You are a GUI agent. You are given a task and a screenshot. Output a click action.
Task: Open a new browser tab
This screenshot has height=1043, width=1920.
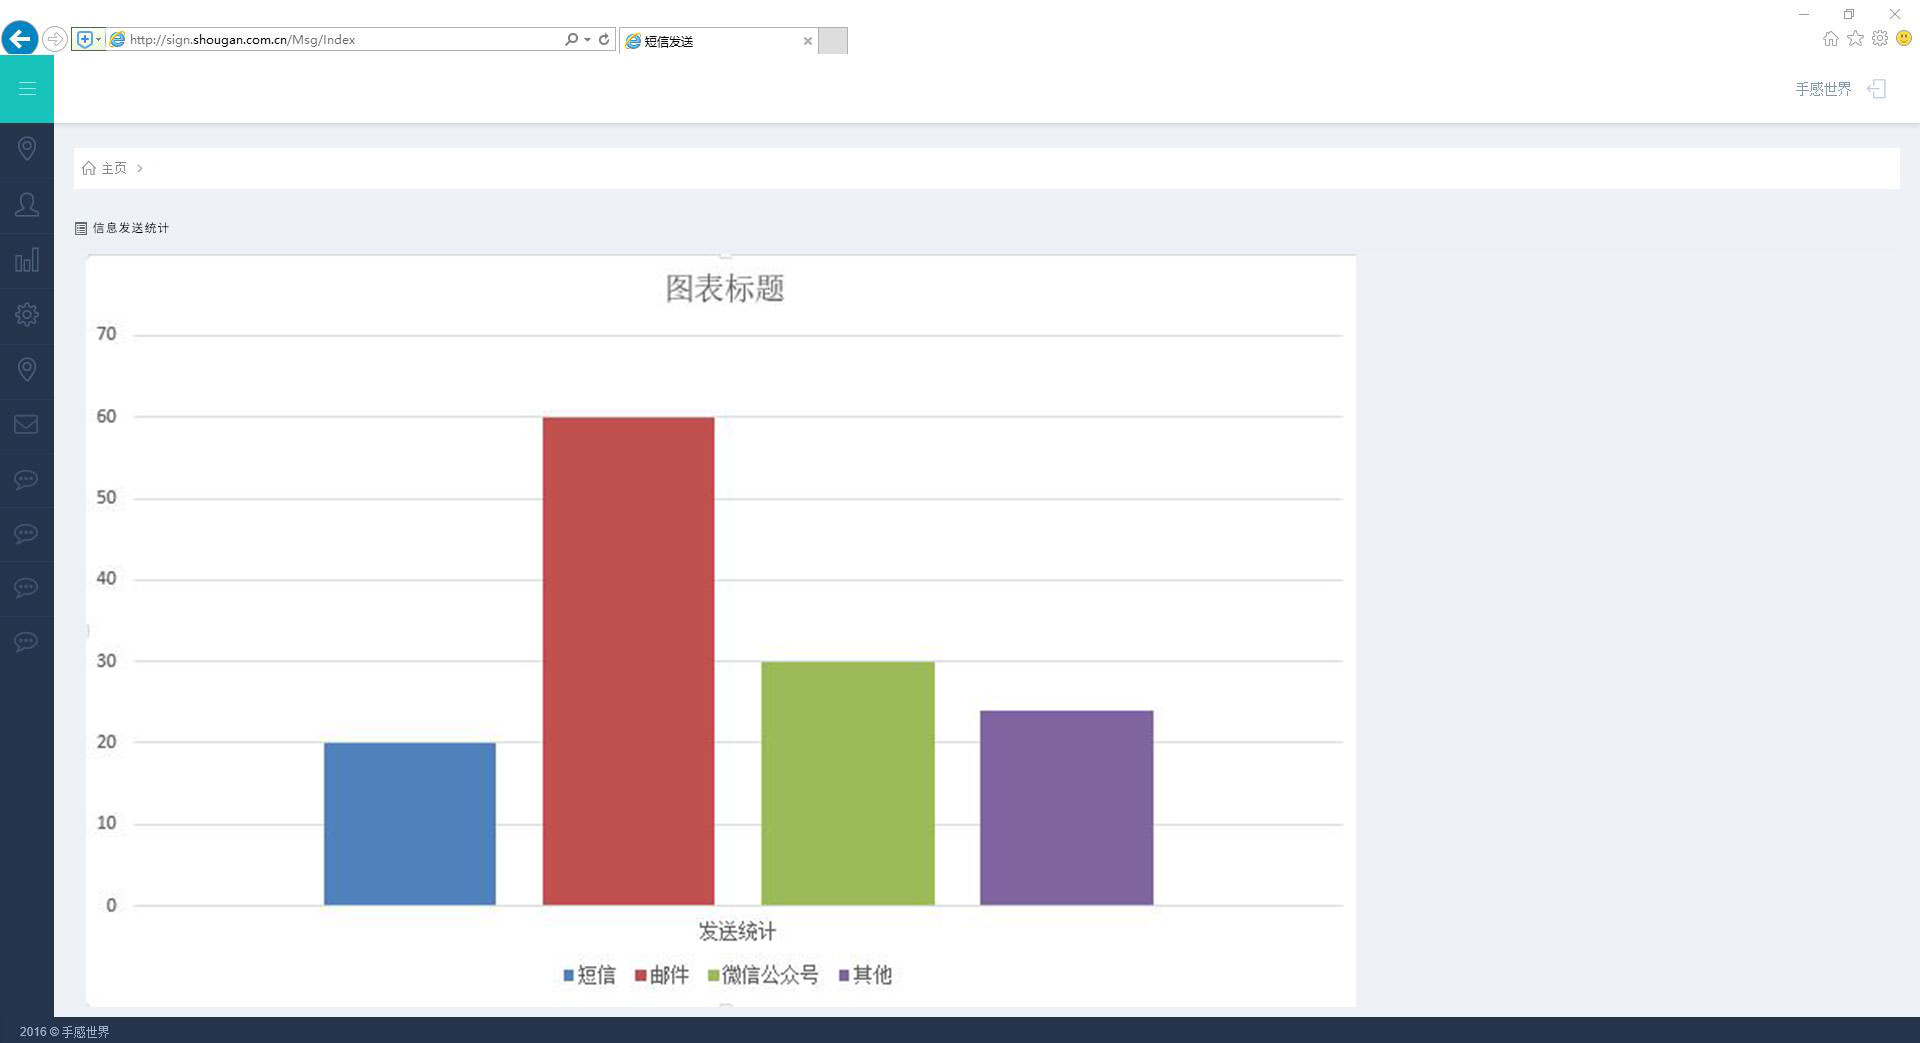point(833,41)
